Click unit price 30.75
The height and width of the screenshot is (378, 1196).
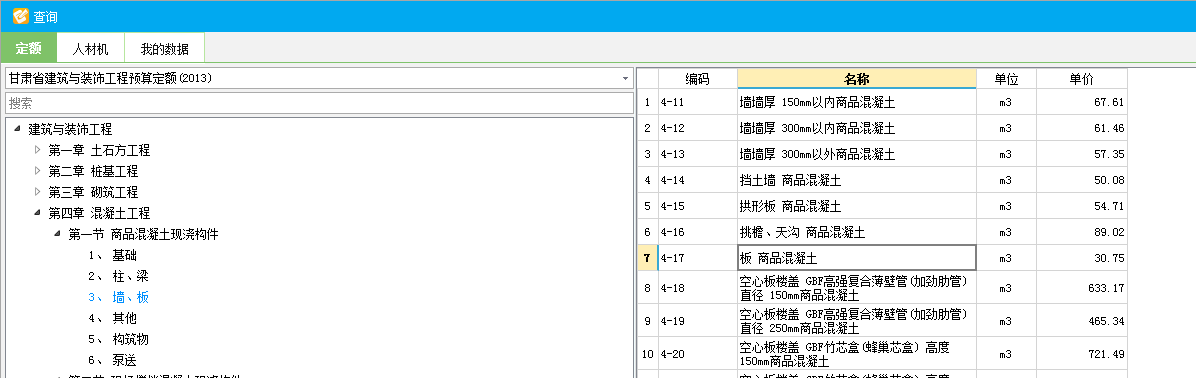pos(1081,258)
